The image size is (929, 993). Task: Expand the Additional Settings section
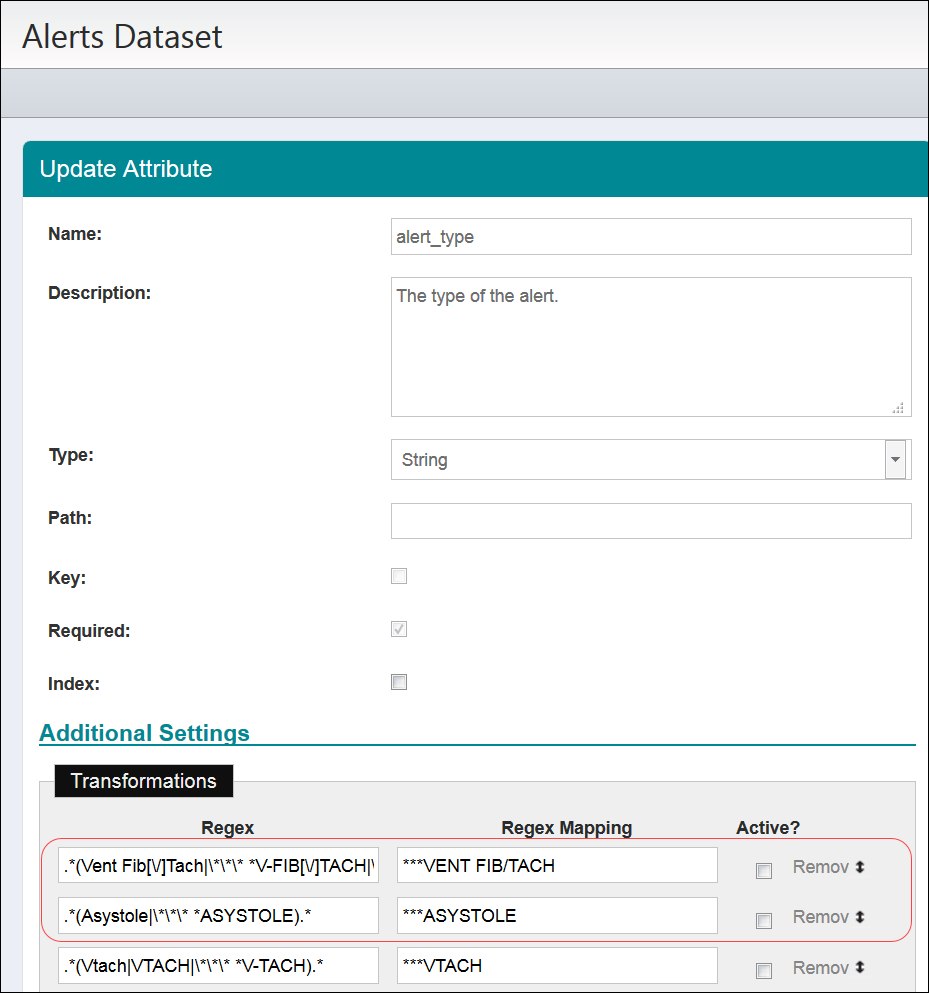(x=144, y=733)
